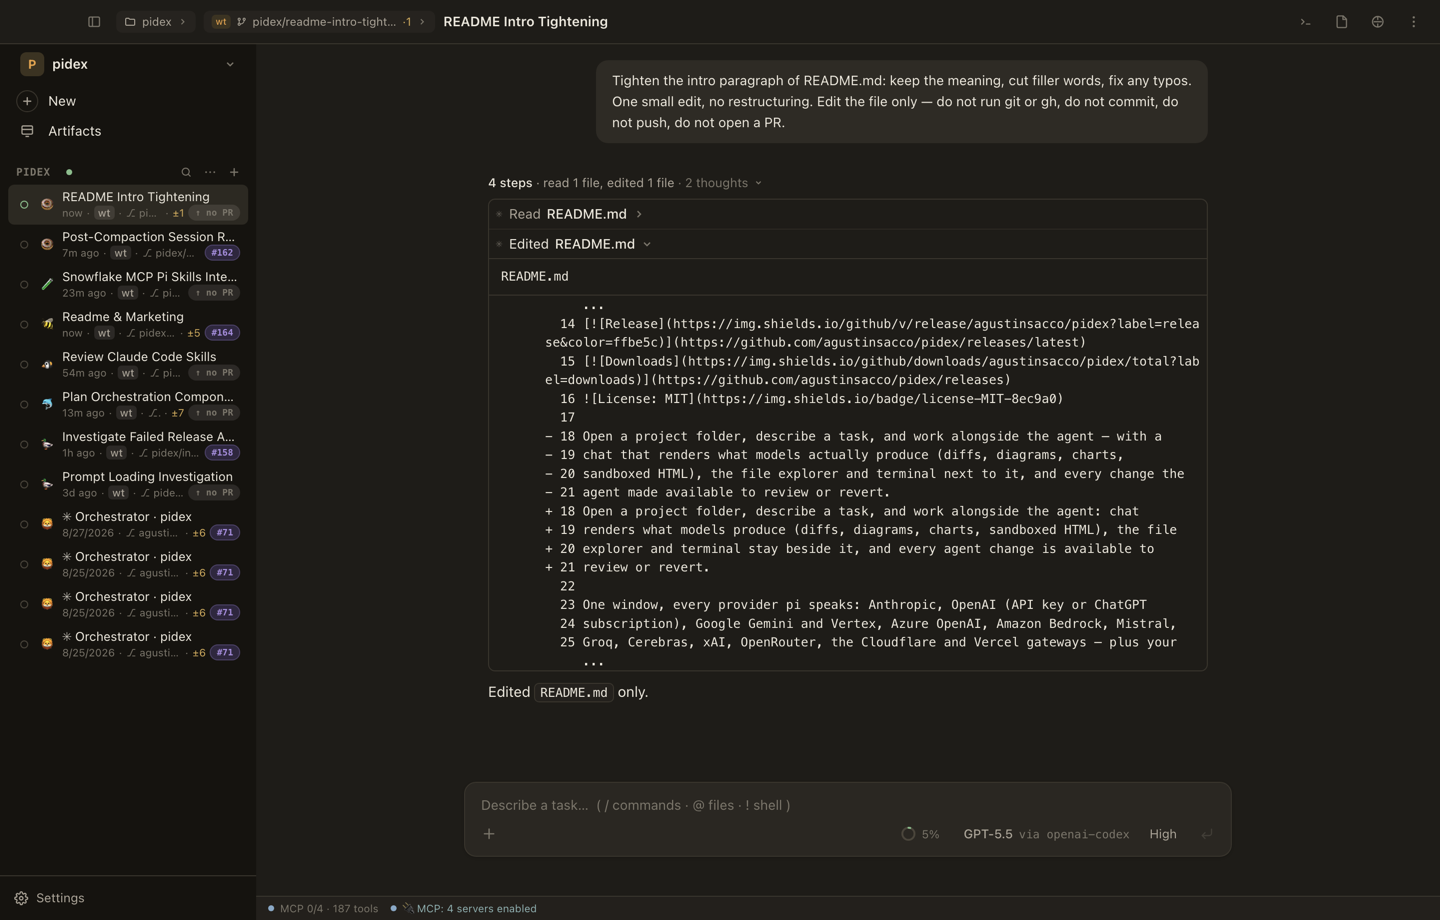Click the Describe a task input field
Image resolution: width=1440 pixels, height=920 pixels.
[848, 805]
